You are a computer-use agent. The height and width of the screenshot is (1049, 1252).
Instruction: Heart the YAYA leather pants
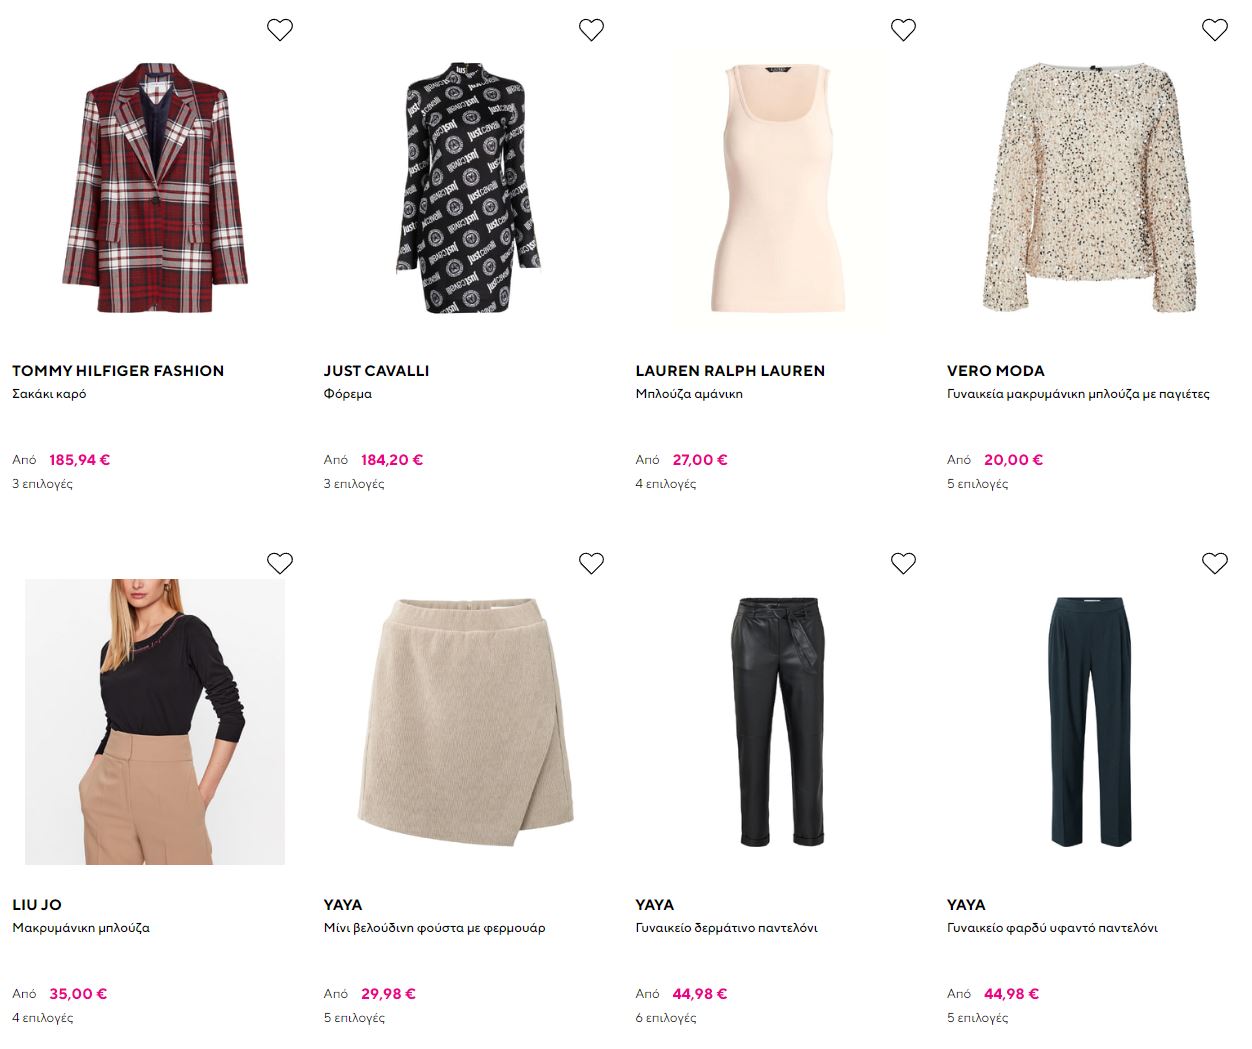903,563
